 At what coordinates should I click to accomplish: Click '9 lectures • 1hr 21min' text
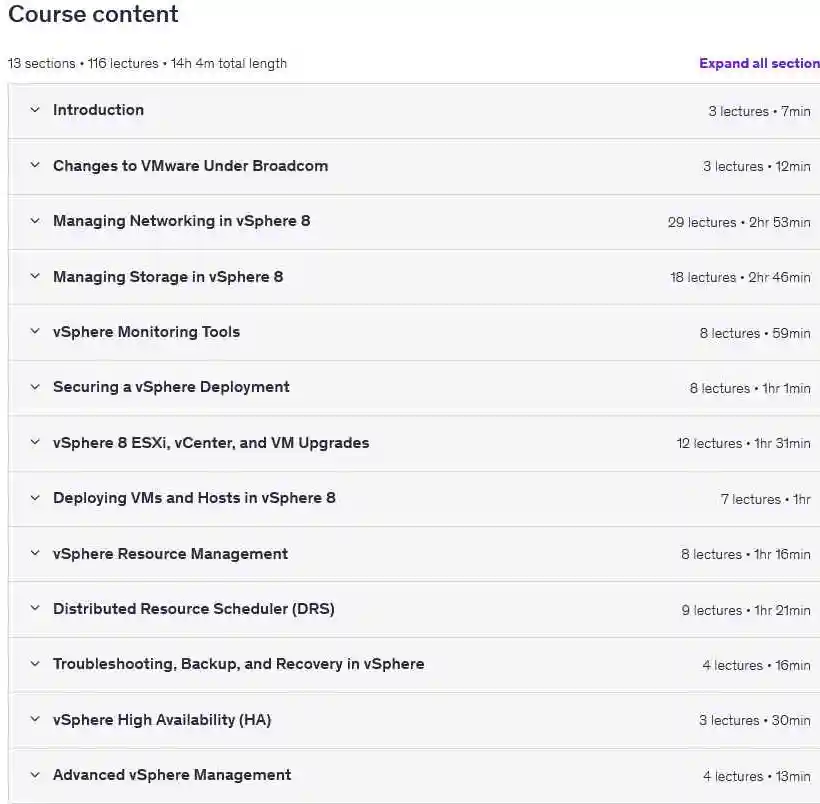[746, 610]
